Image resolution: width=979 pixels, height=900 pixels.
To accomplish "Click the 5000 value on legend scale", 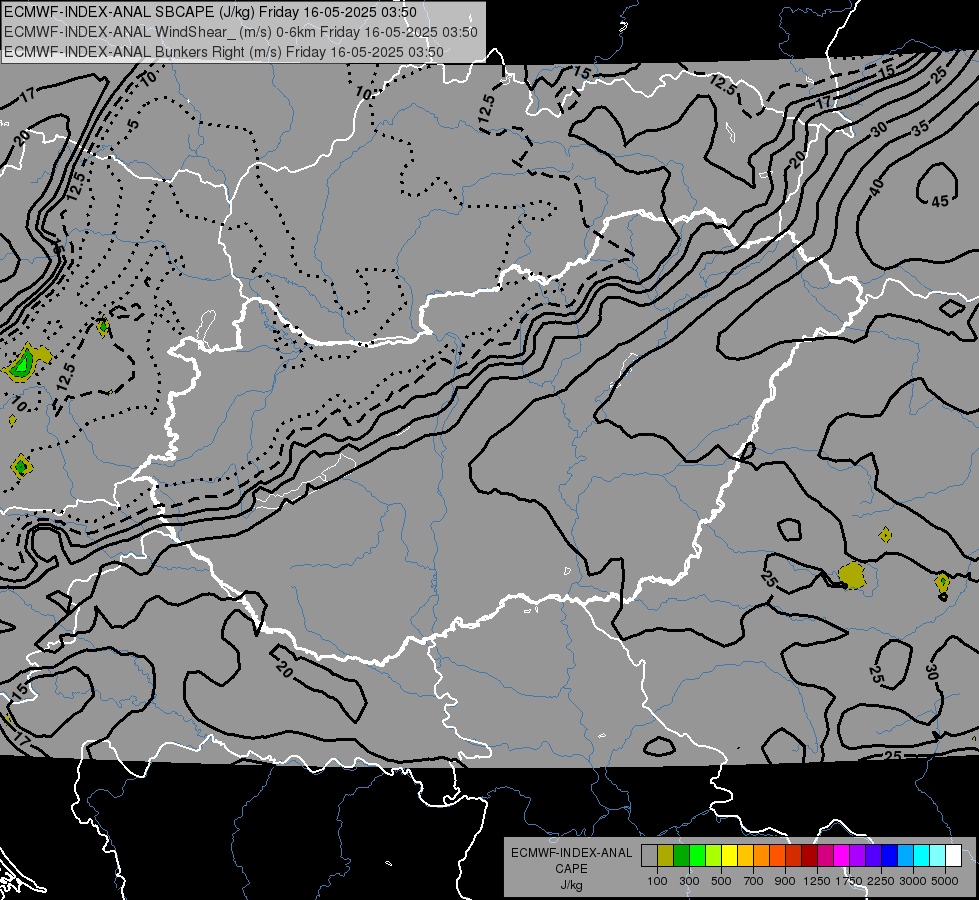I will coord(945,881).
